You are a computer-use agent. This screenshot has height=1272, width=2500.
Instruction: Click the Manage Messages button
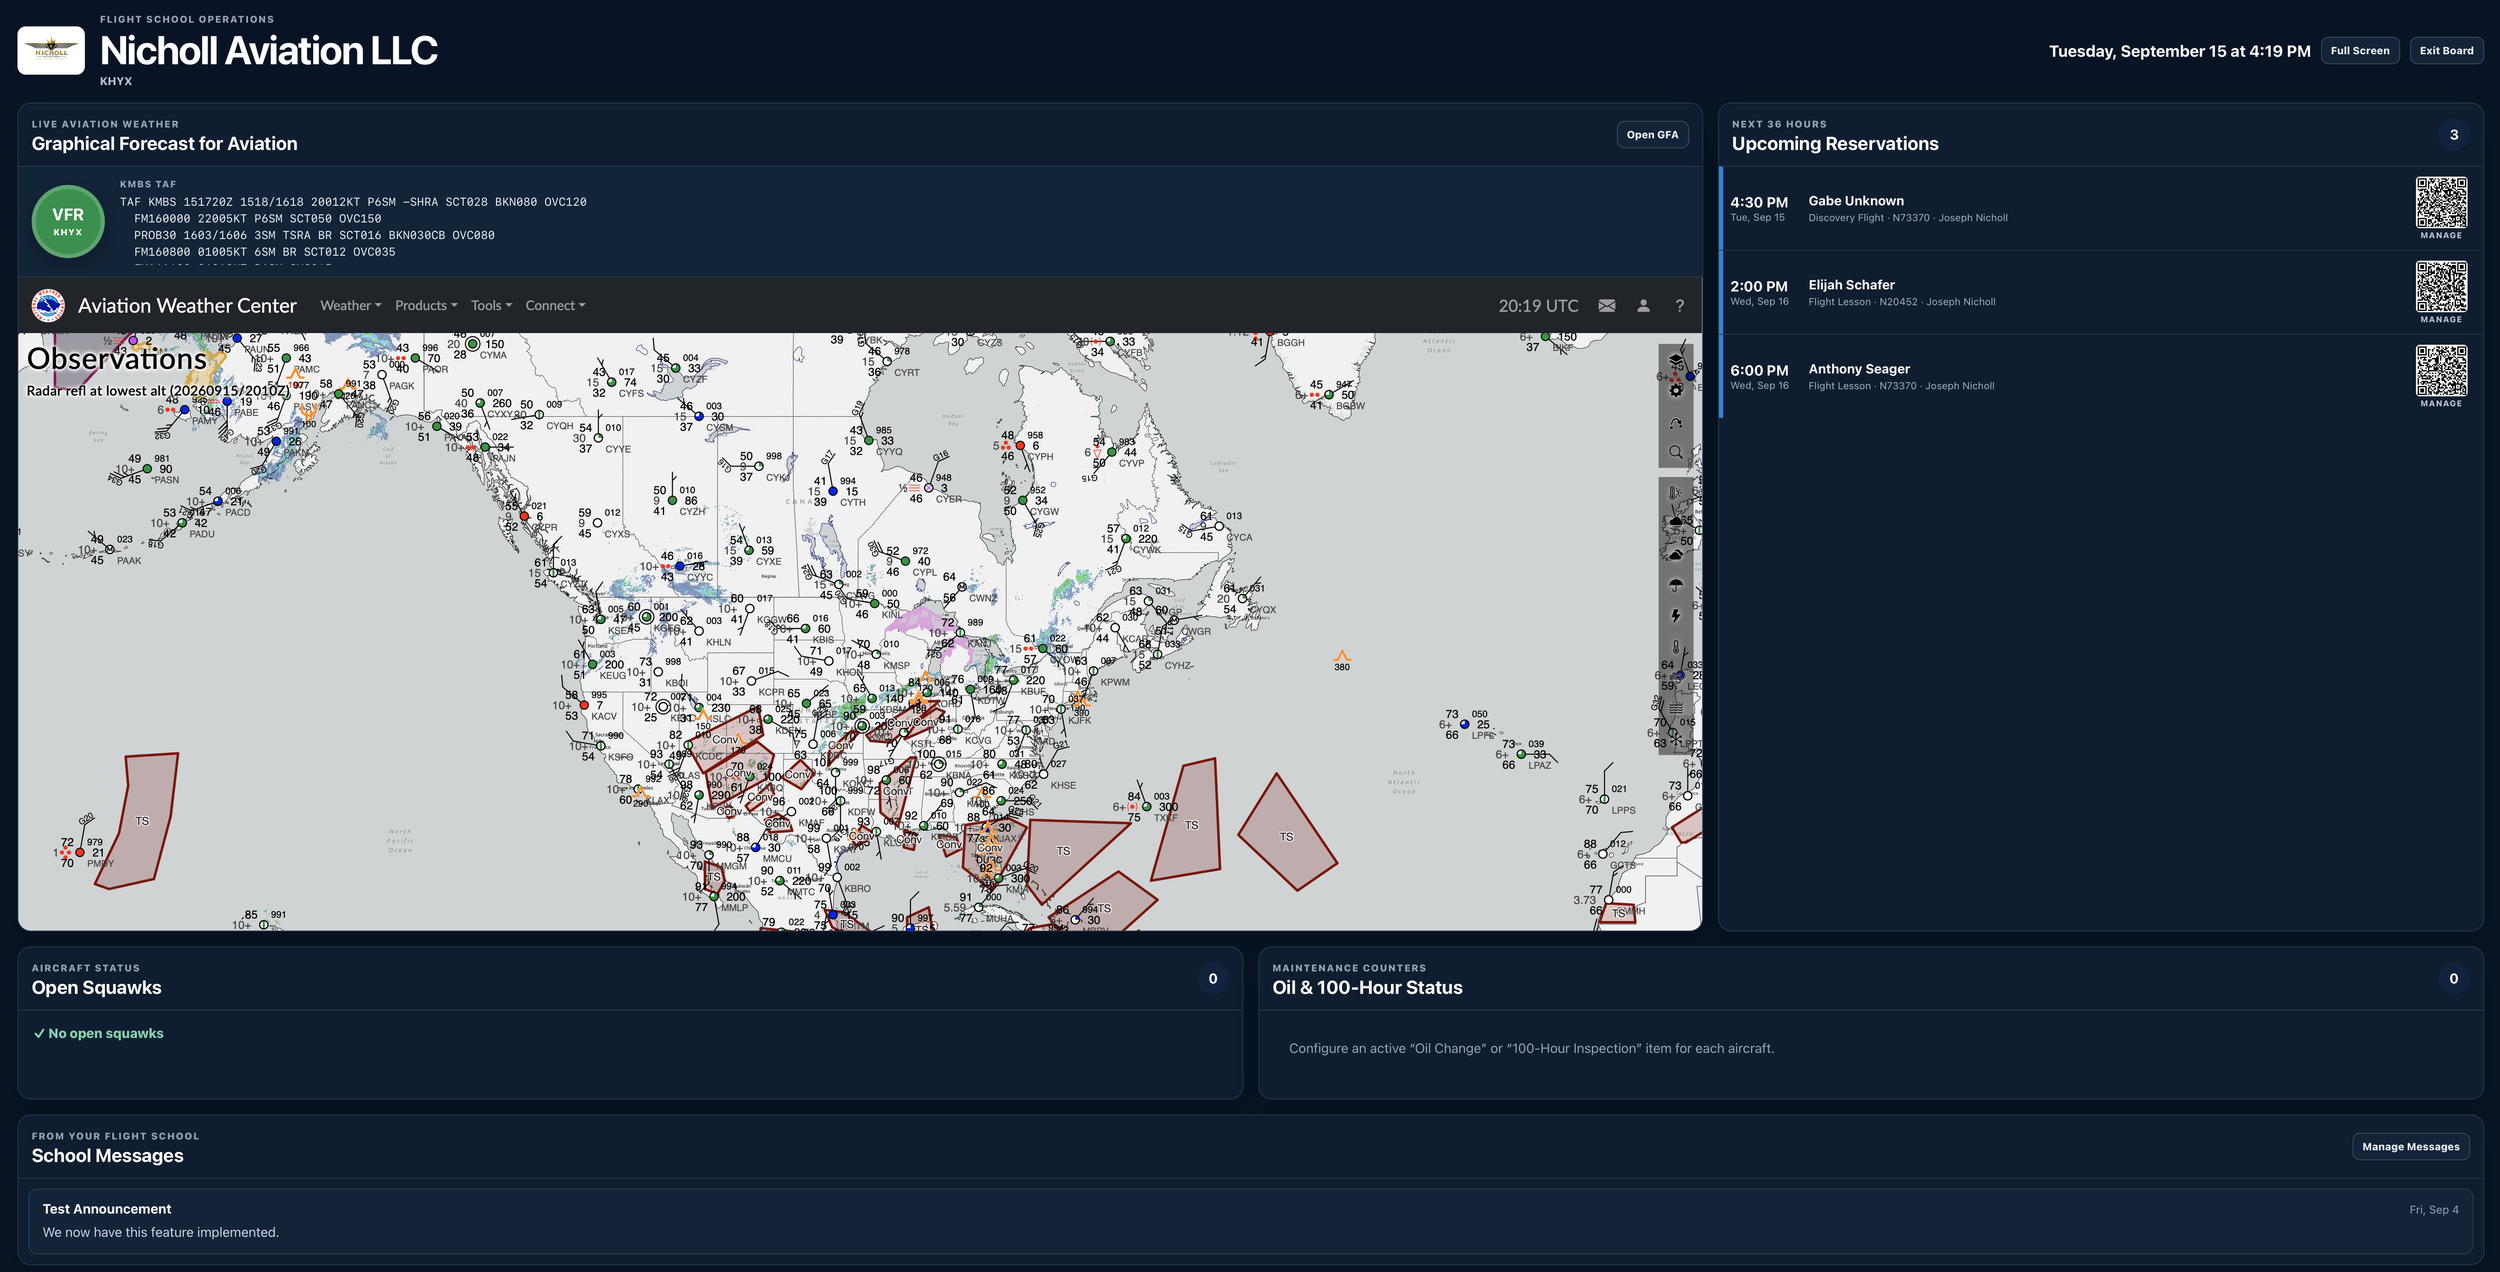(x=2410, y=1147)
